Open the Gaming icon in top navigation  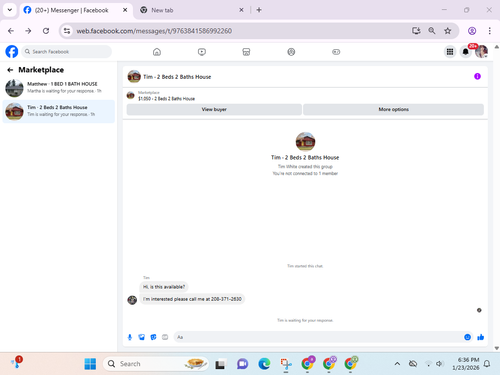tap(336, 52)
